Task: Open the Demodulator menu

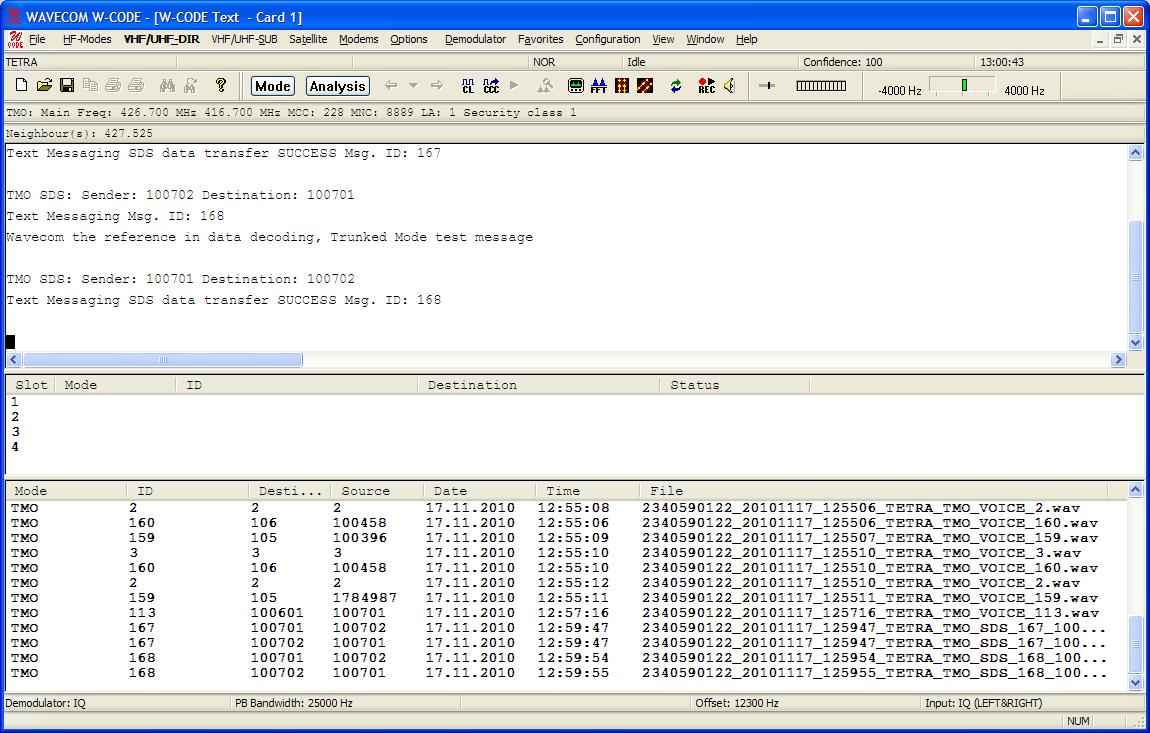Action: coord(475,40)
